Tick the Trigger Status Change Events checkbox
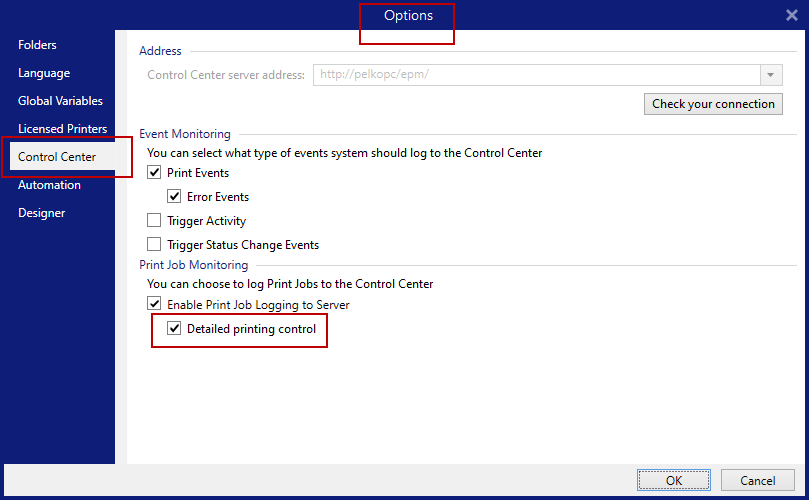 click(x=154, y=245)
